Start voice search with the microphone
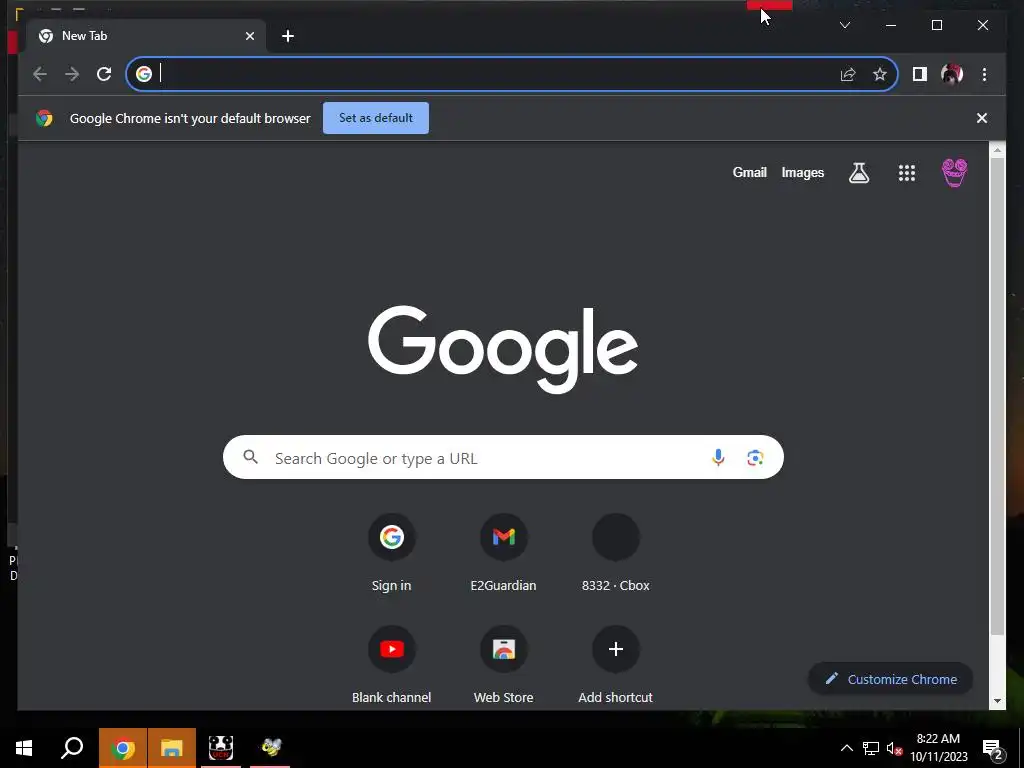This screenshot has width=1024, height=768. coord(718,457)
